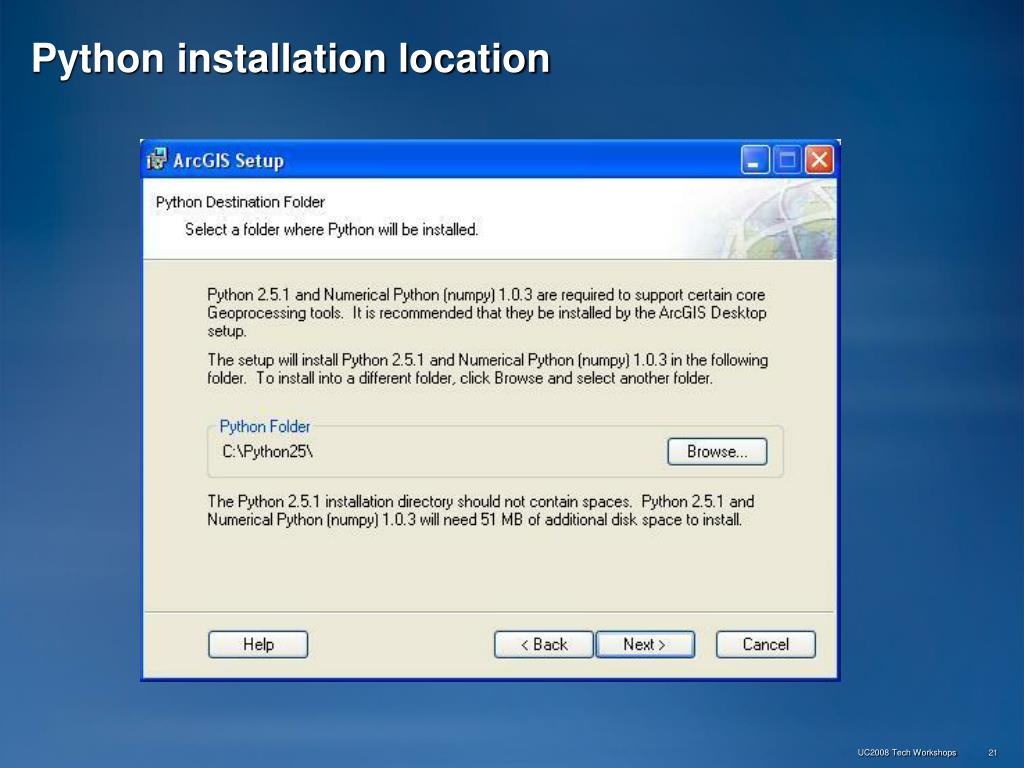The width and height of the screenshot is (1024, 768).
Task: Cancel the ArcGIS Setup wizard
Action: coord(765,644)
